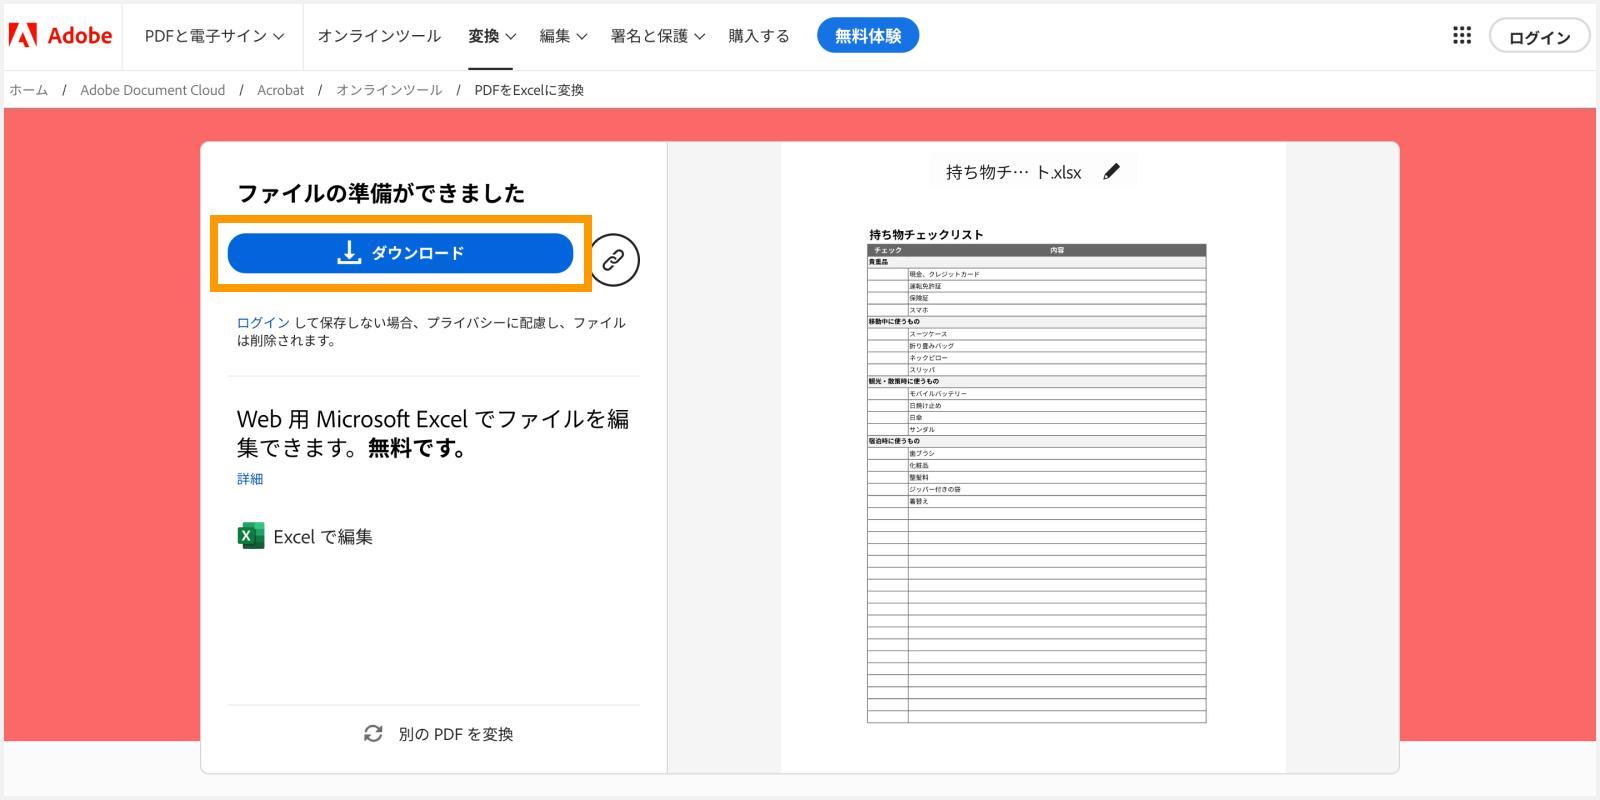The image size is (1600, 800).
Task: Expand the 変換 dropdown menu
Action: pyautogui.click(x=492, y=36)
